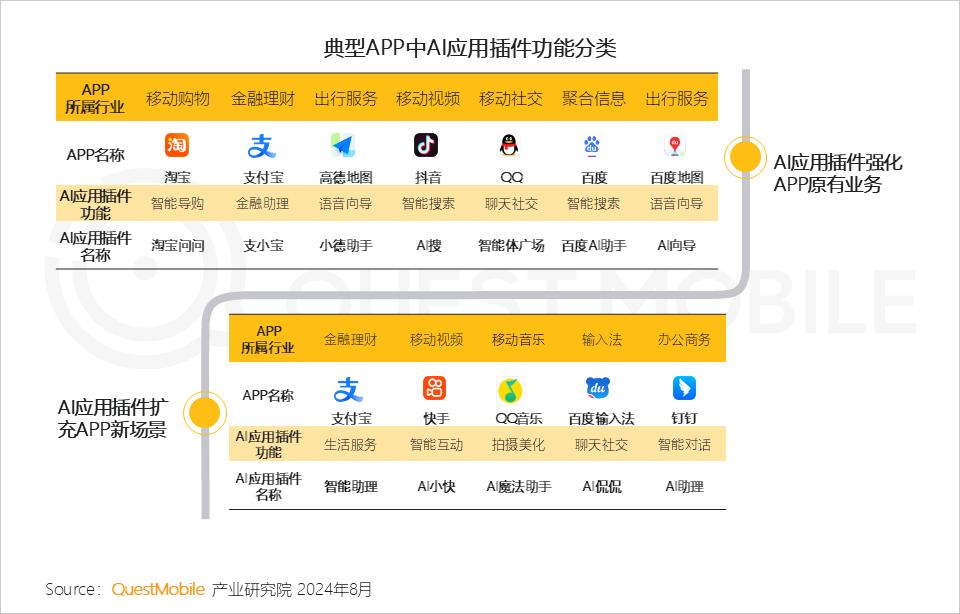The height and width of the screenshot is (614, 960).
Task: Click the 百度输入法 app name label
Action: [601, 419]
